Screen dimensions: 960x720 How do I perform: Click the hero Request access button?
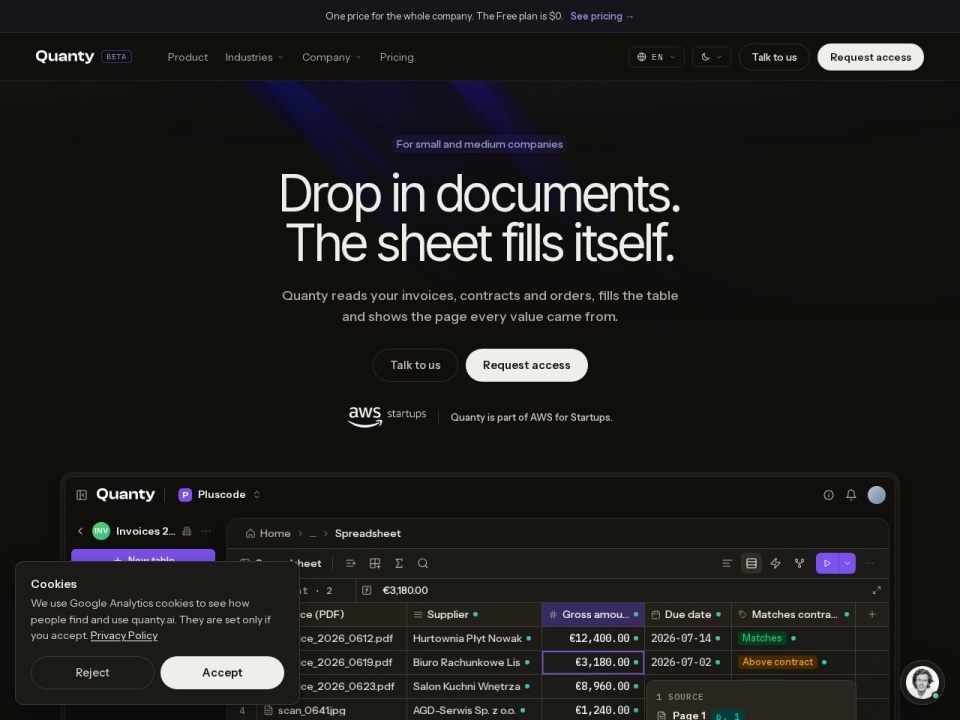click(x=527, y=365)
